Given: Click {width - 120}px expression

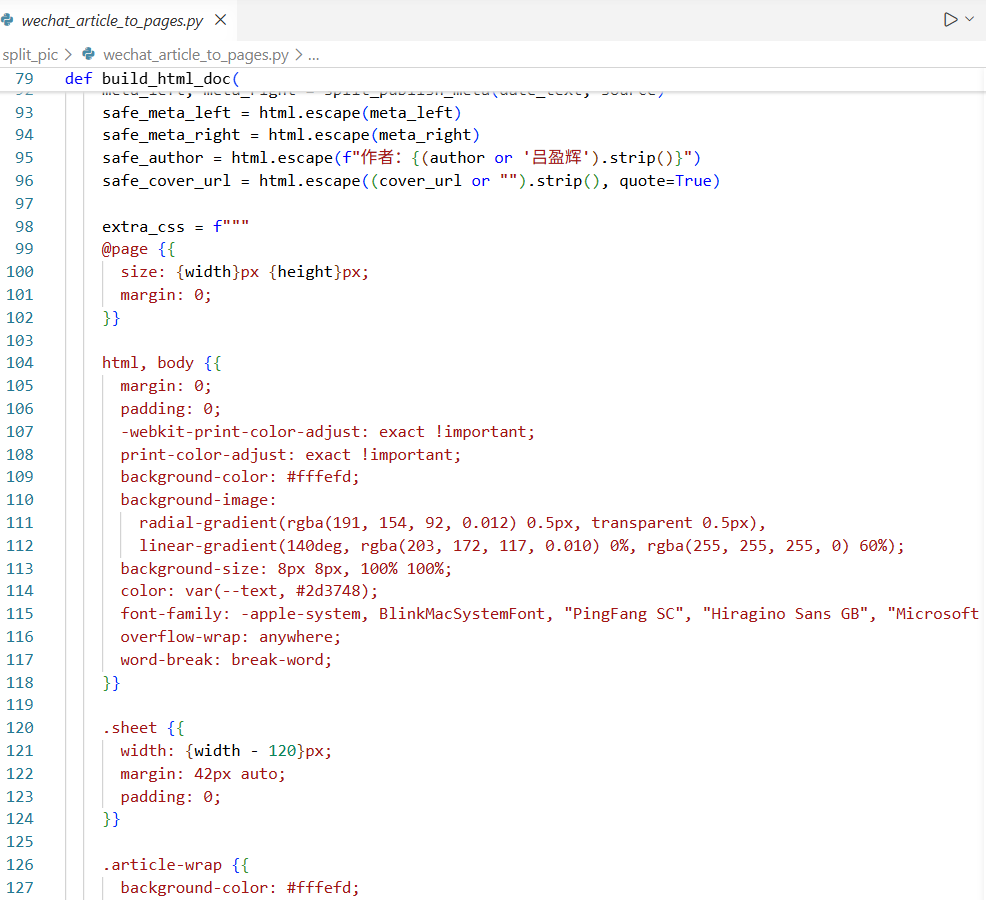Looking at the screenshot, I should click(254, 751).
